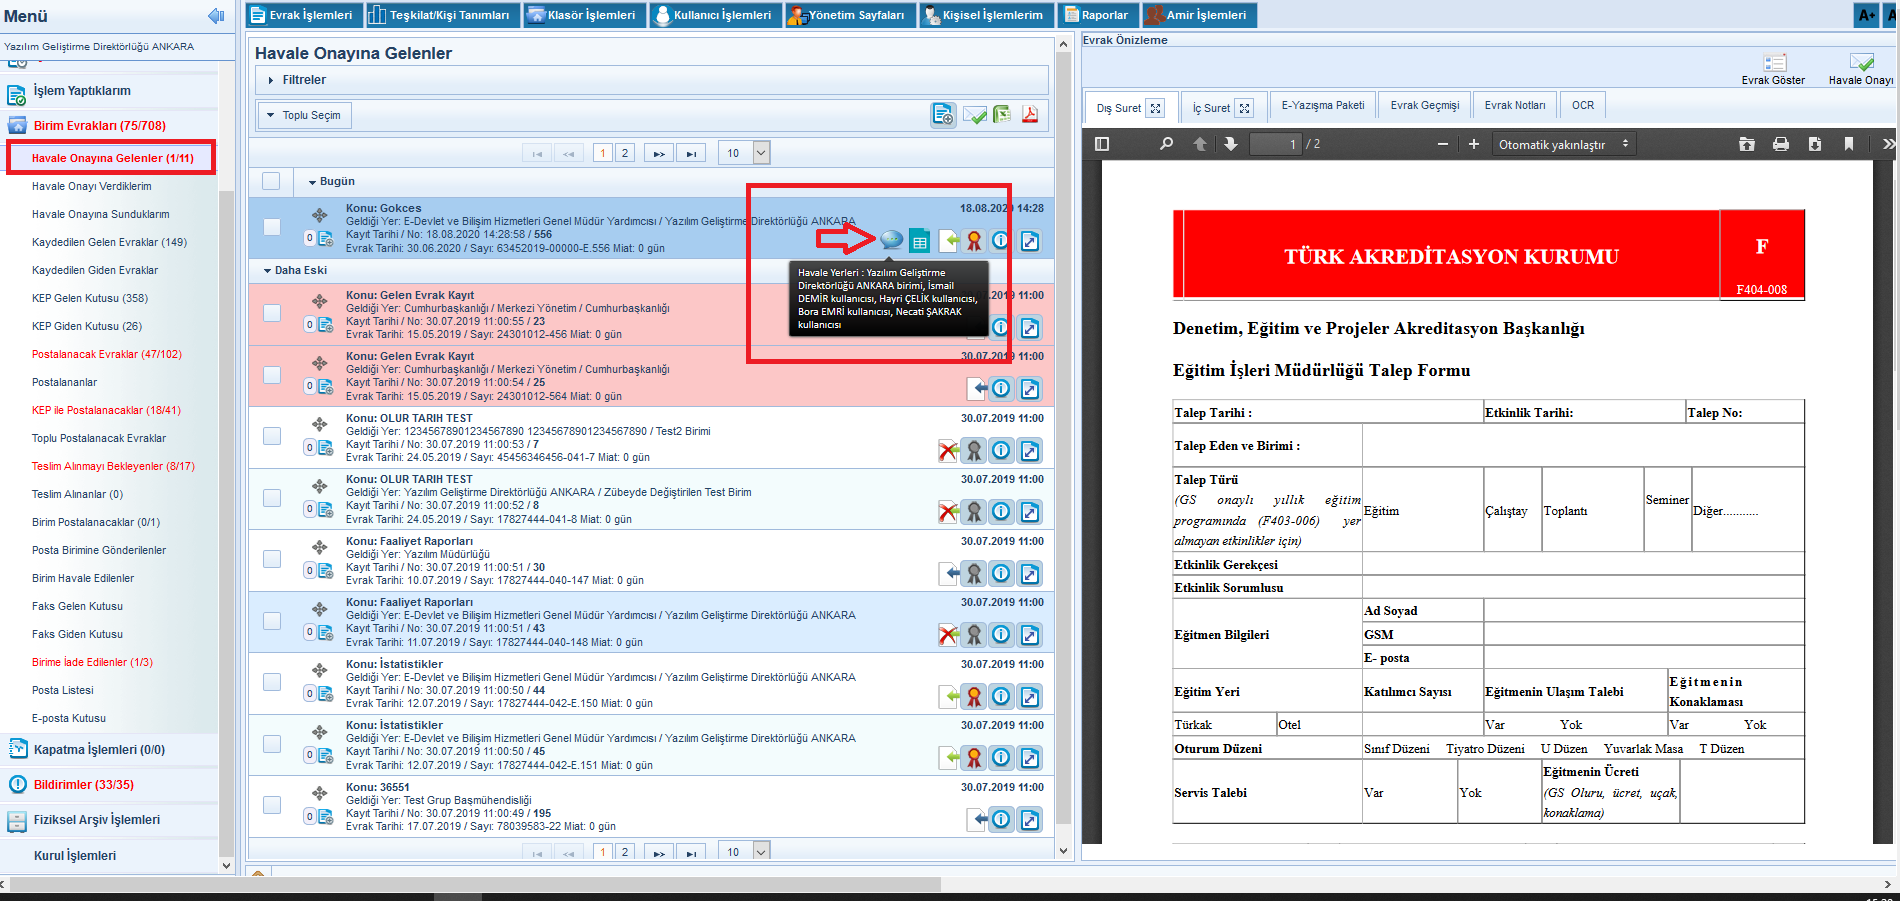The image size is (1900, 901).
Task: Tick the select-all checkbox in list header
Action: coord(271,181)
